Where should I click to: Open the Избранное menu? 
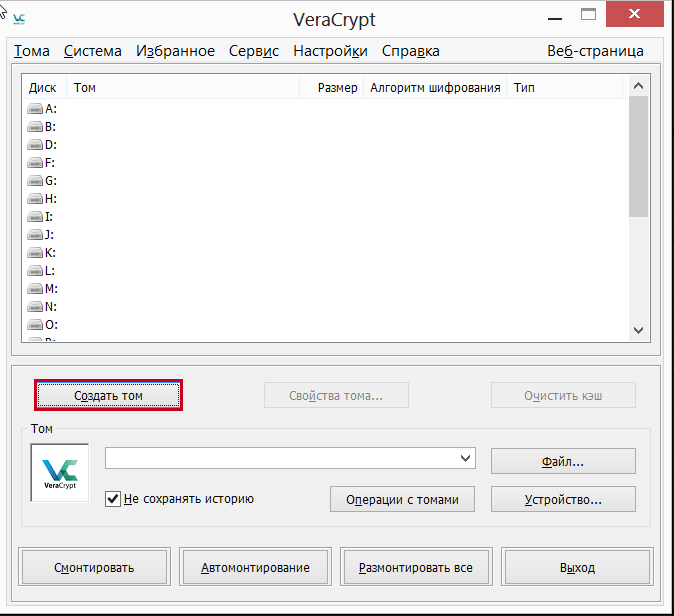(175, 51)
